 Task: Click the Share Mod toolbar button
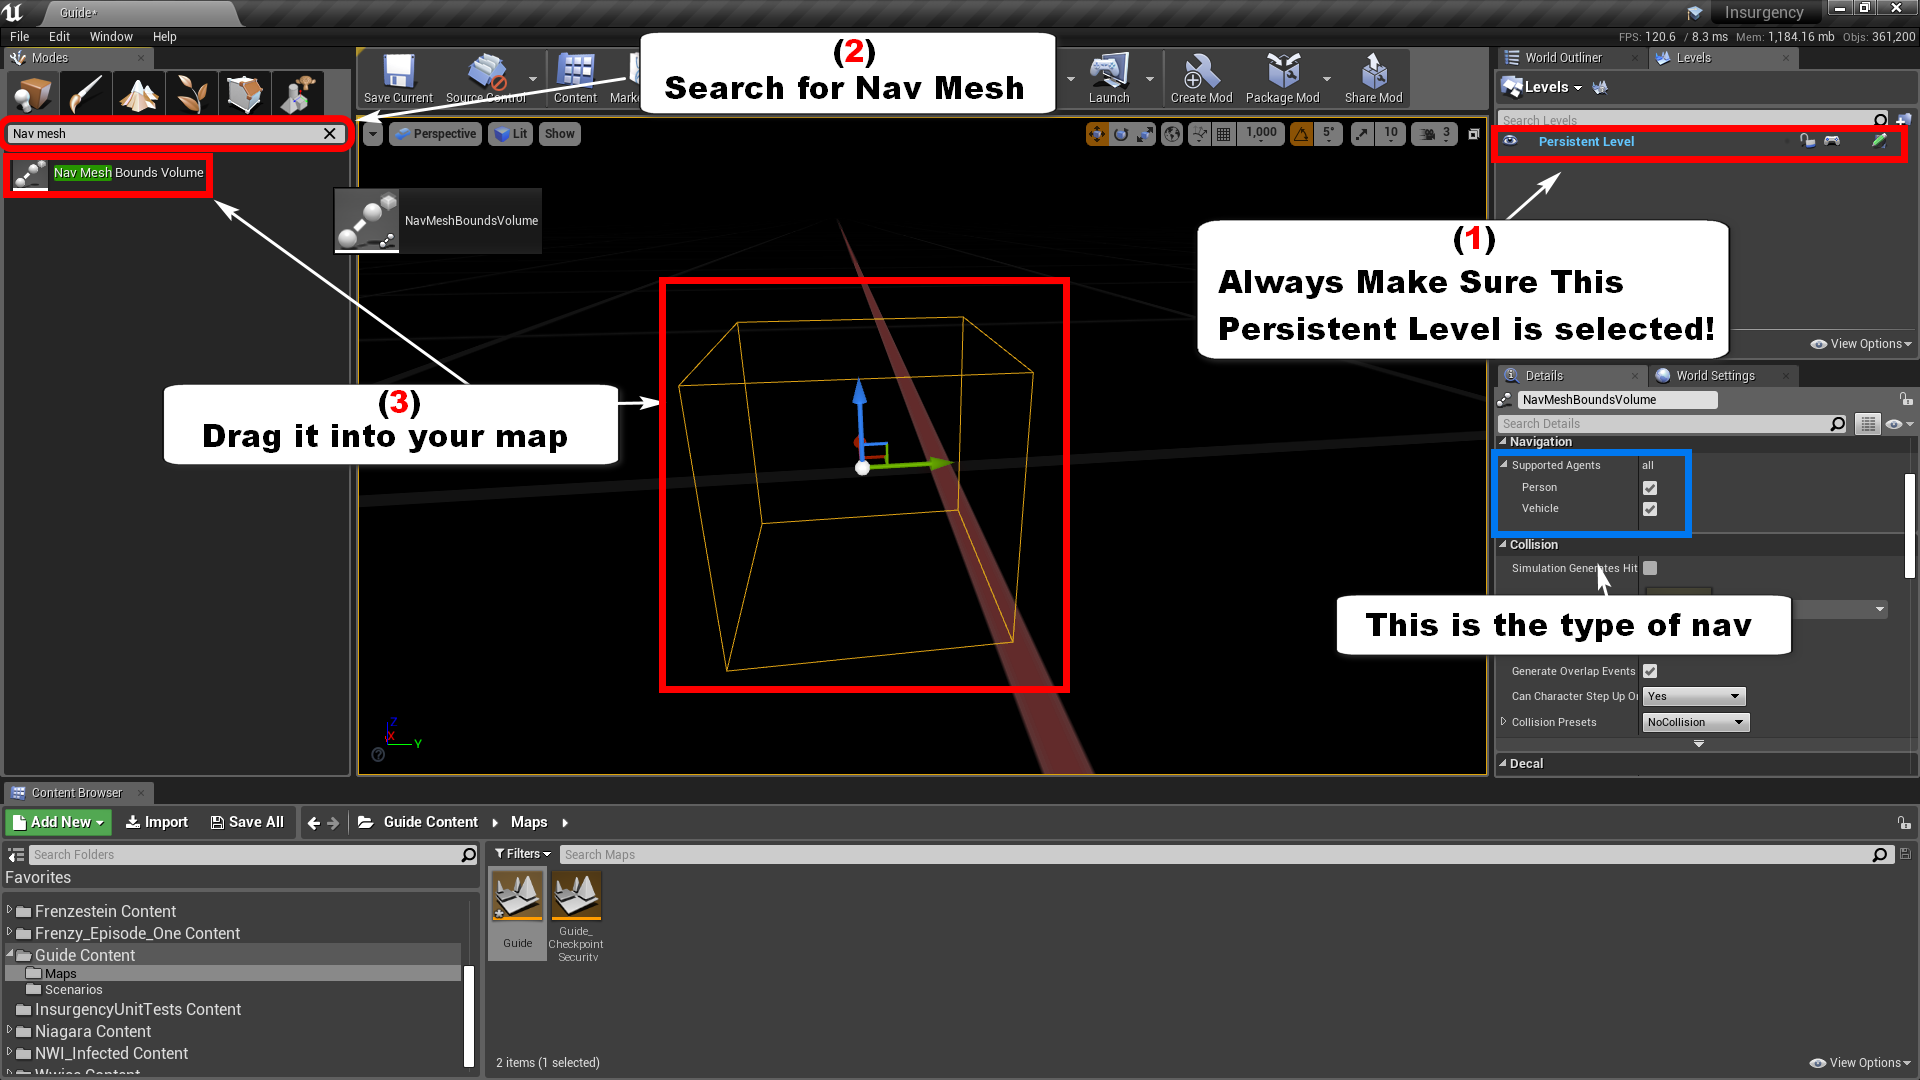(x=1373, y=79)
